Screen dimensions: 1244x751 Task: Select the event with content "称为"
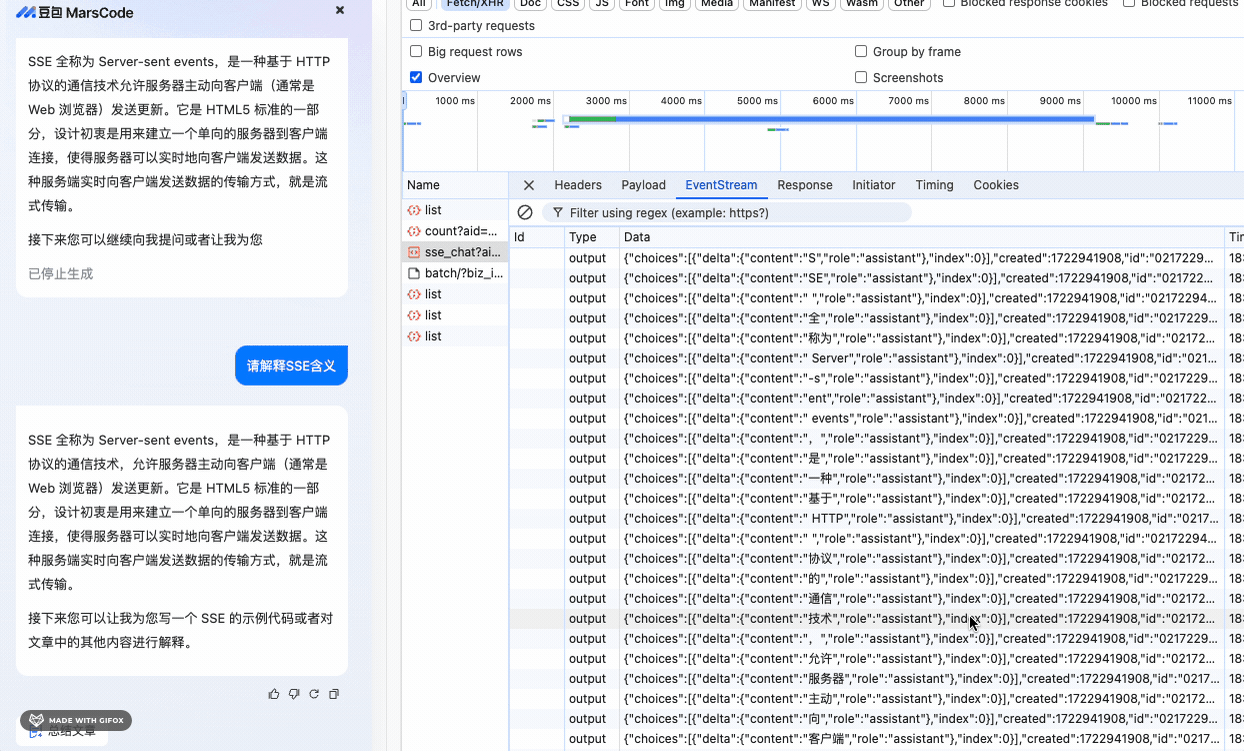pos(876,338)
